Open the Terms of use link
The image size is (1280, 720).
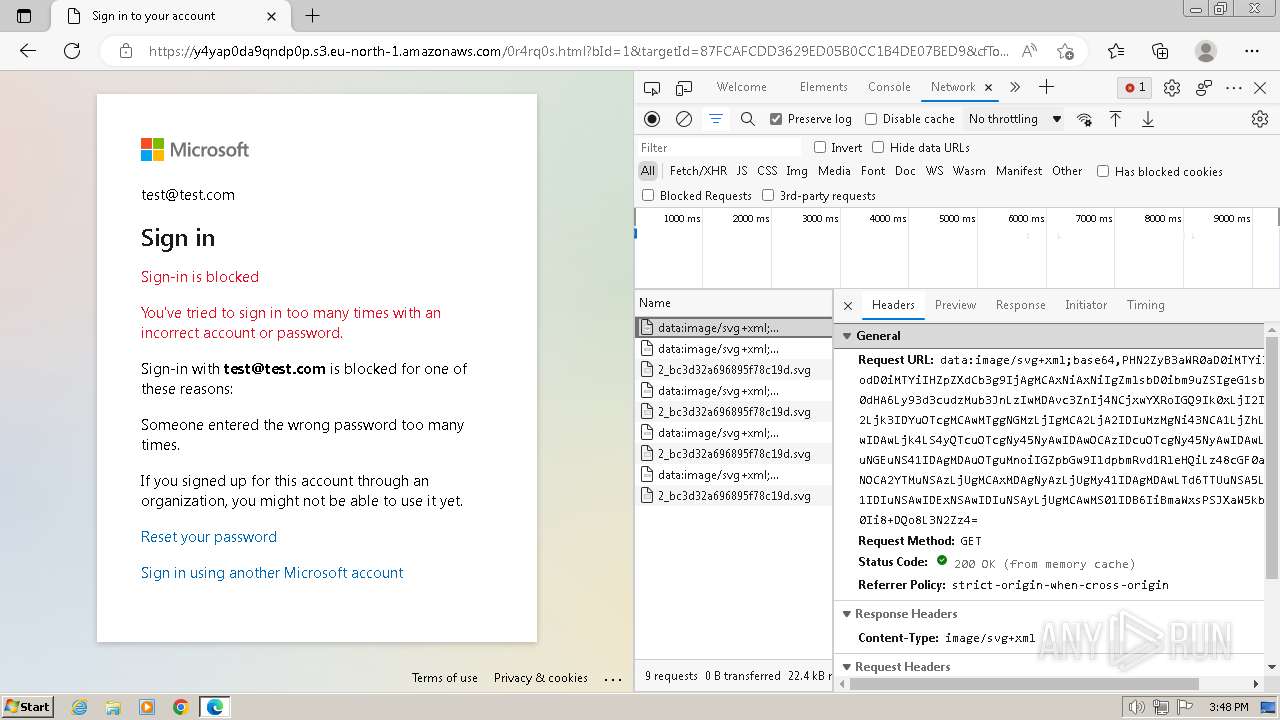[x=445, y=678]
